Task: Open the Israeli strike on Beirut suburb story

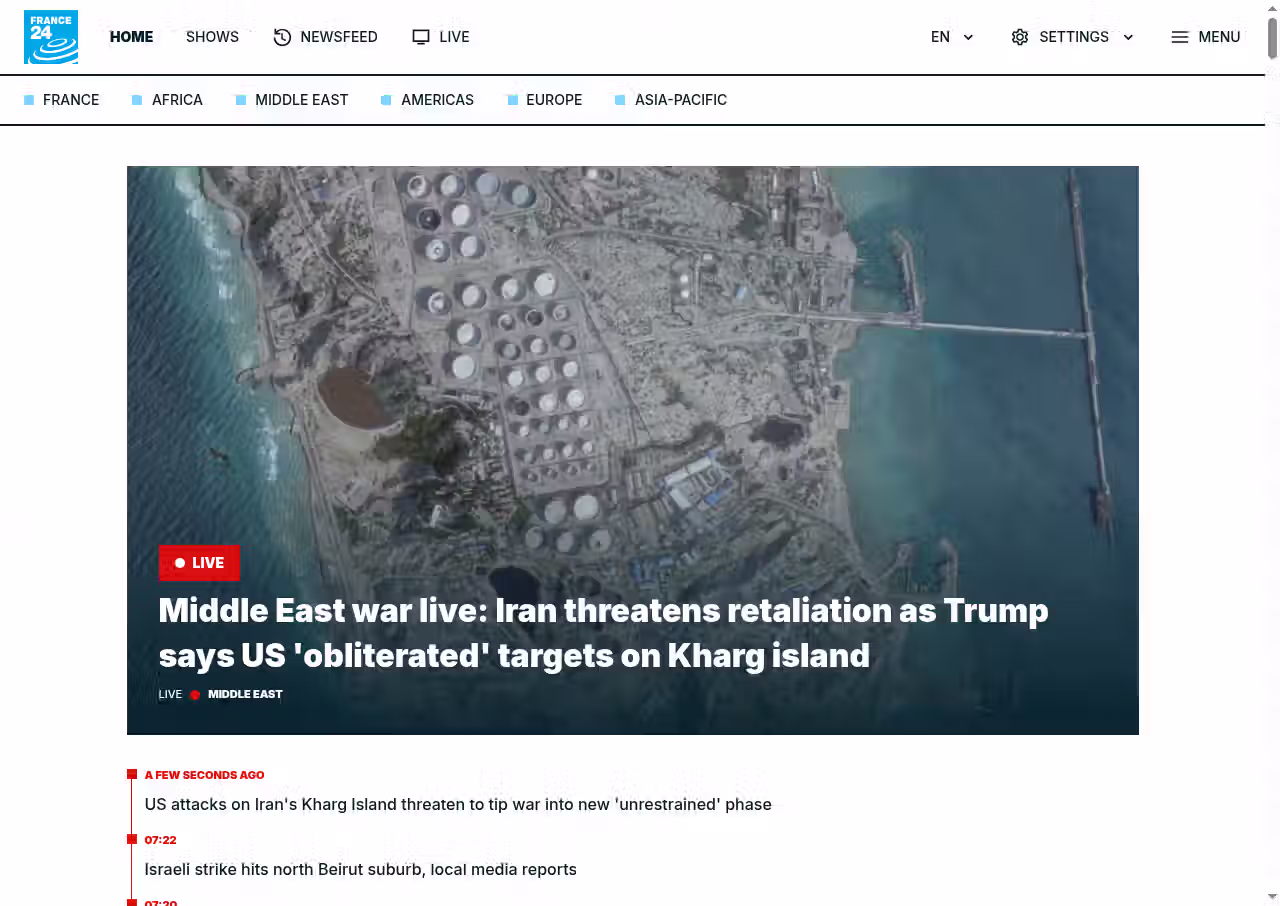Action: click(361, 869)
